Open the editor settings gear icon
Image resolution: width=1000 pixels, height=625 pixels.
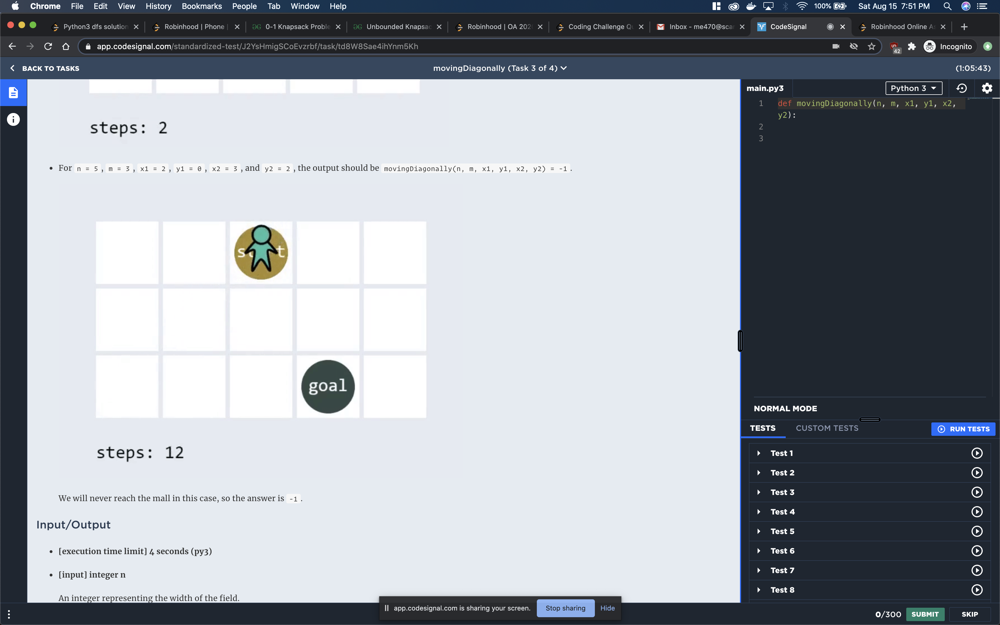(x=987, y=88)
